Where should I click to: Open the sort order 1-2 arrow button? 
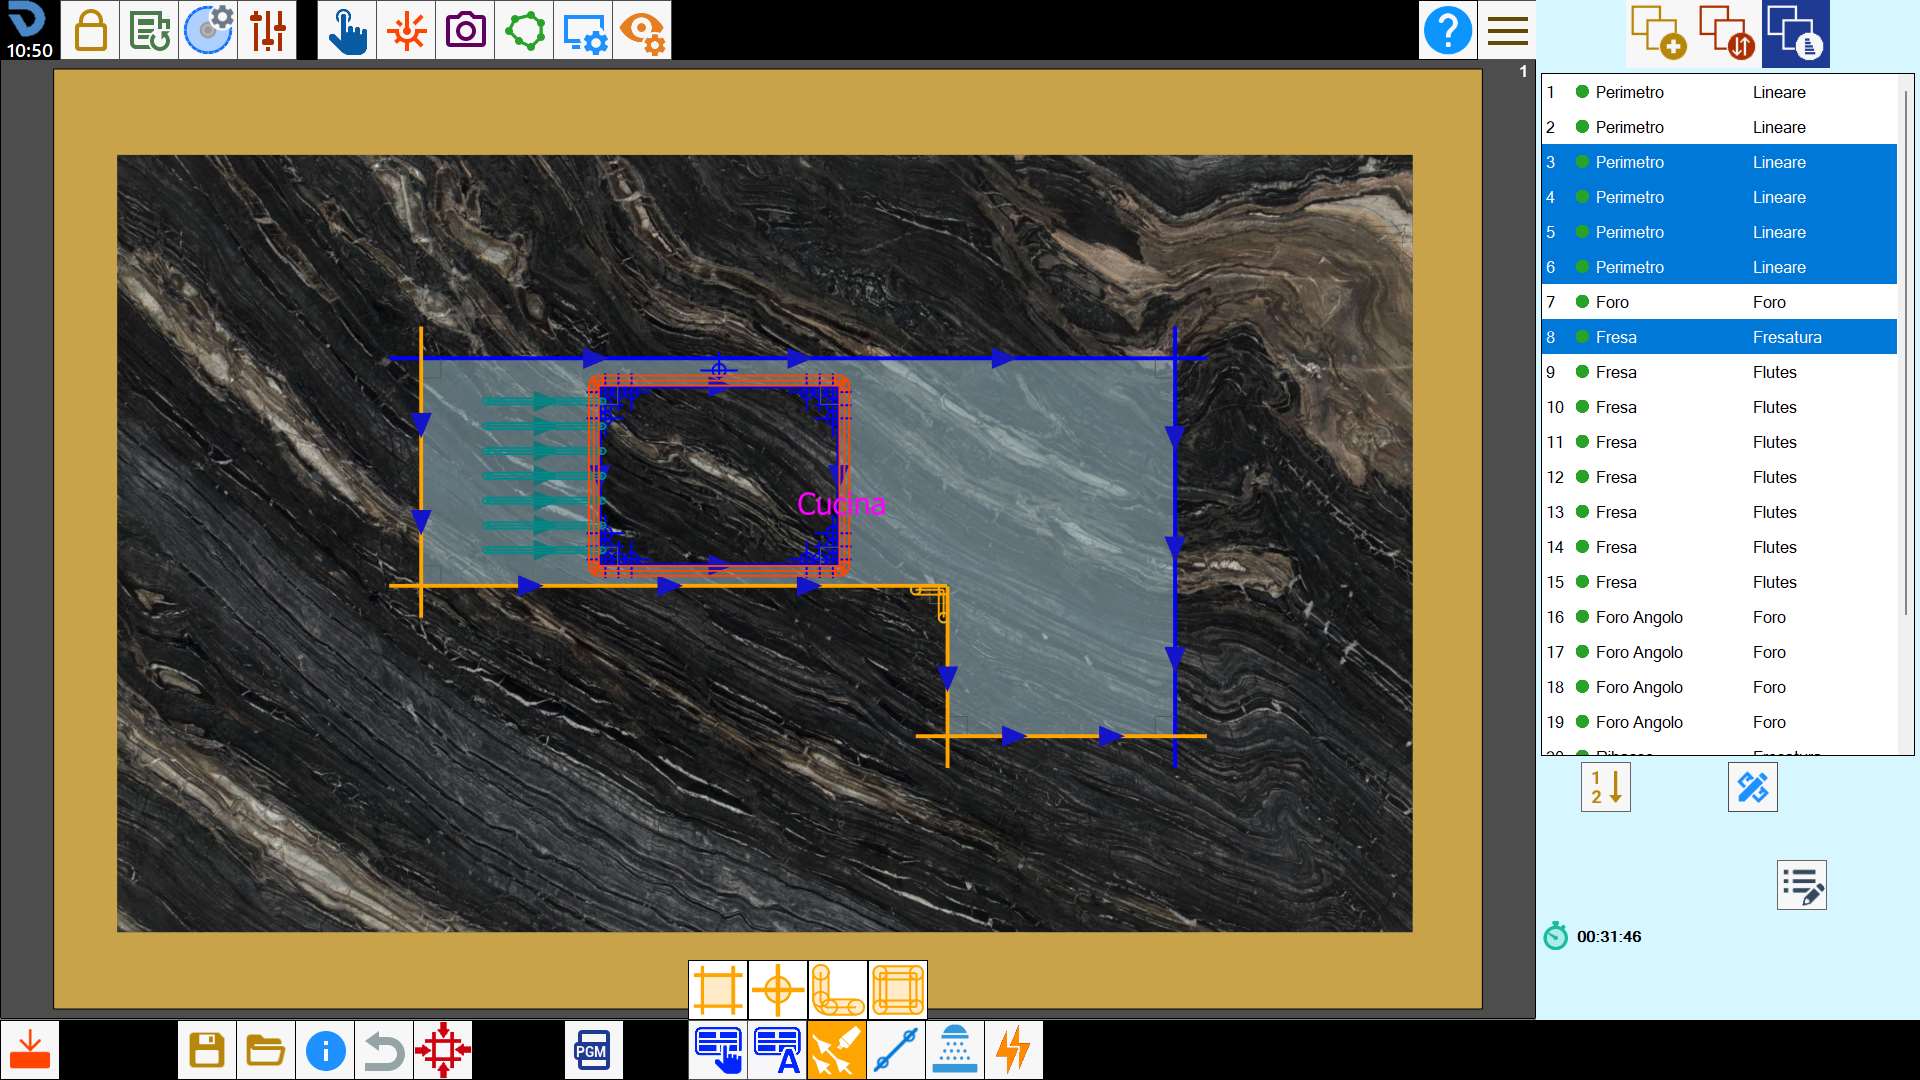pyautogui.click(x=1606, y=787)
